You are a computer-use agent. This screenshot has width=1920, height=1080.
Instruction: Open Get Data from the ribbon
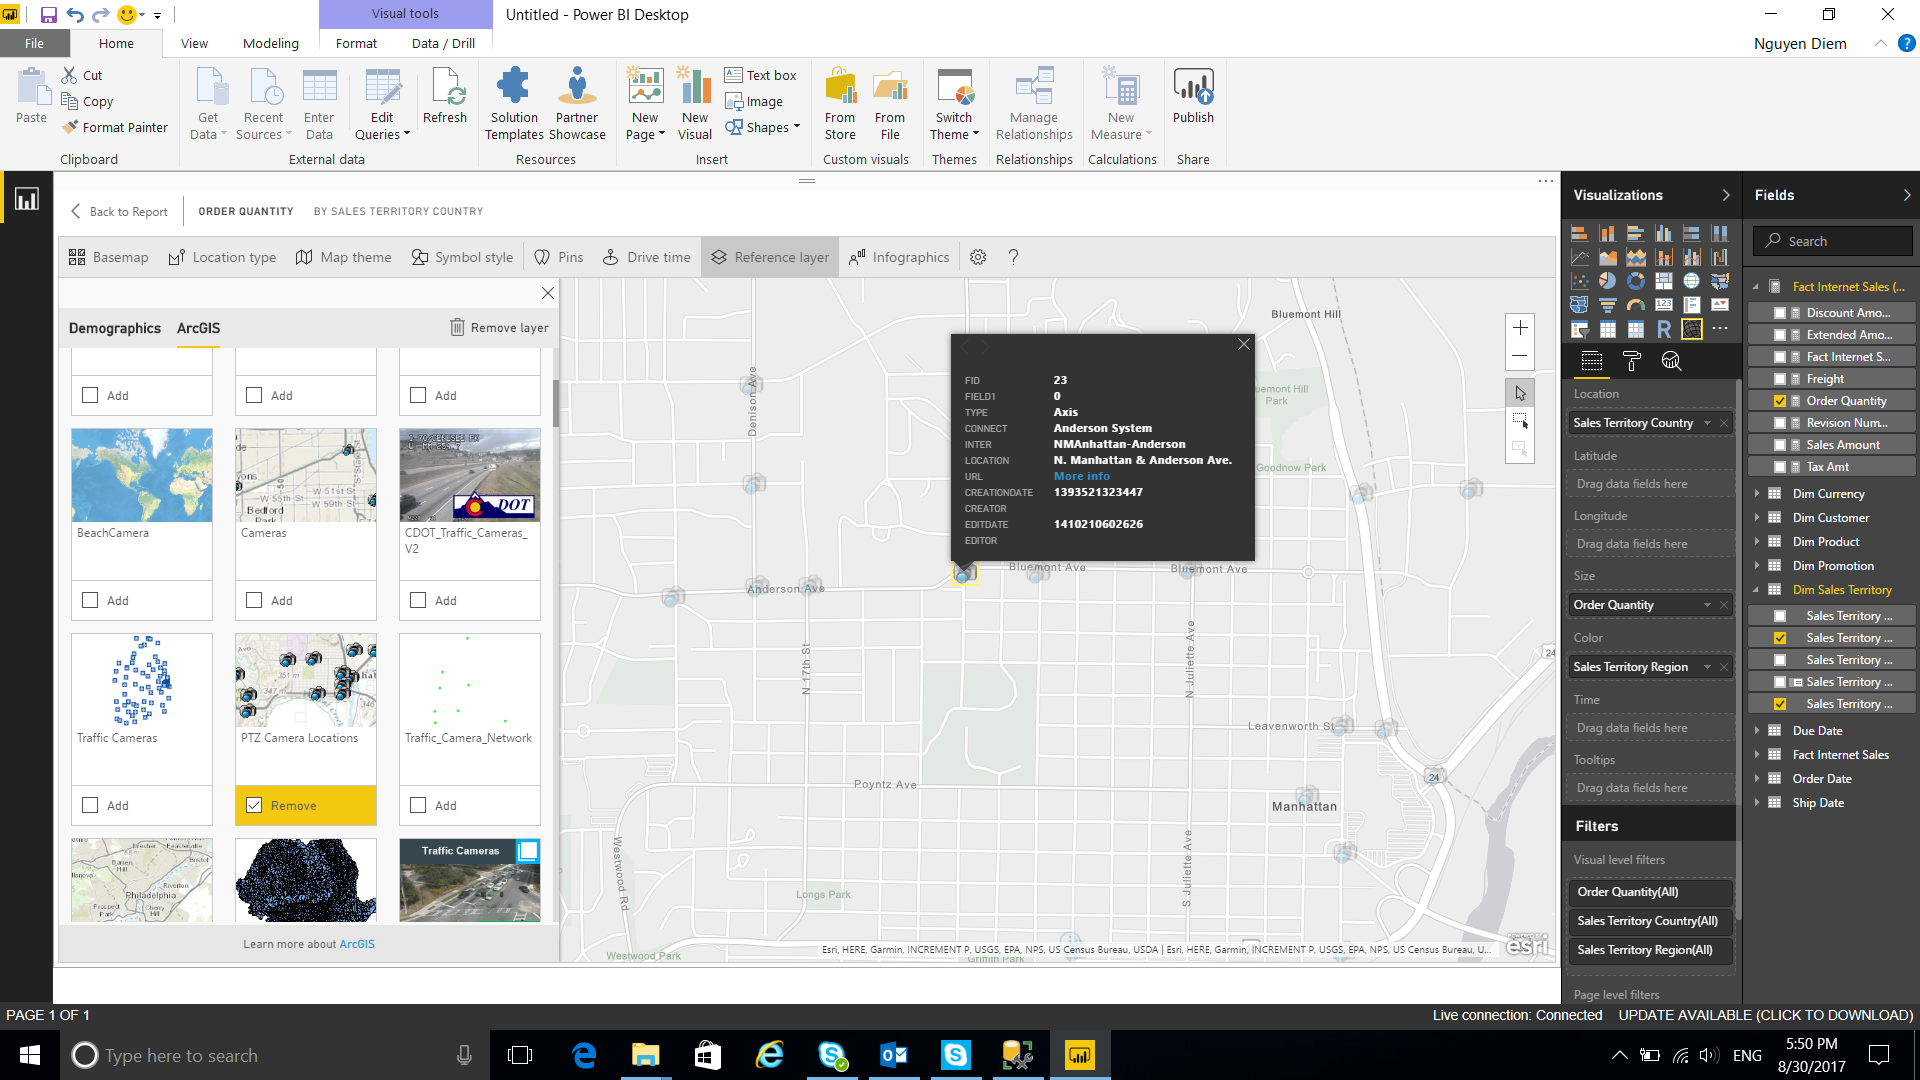pos(208,104)
